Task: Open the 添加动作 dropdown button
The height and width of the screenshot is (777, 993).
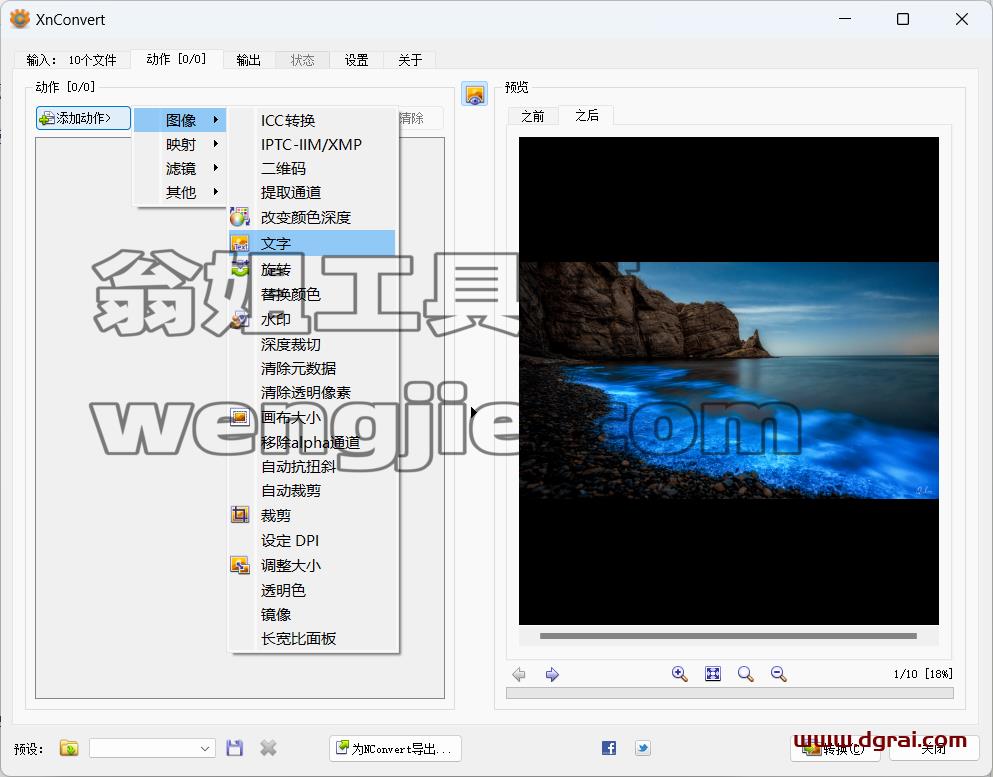Action: click(x=84, y=118)
